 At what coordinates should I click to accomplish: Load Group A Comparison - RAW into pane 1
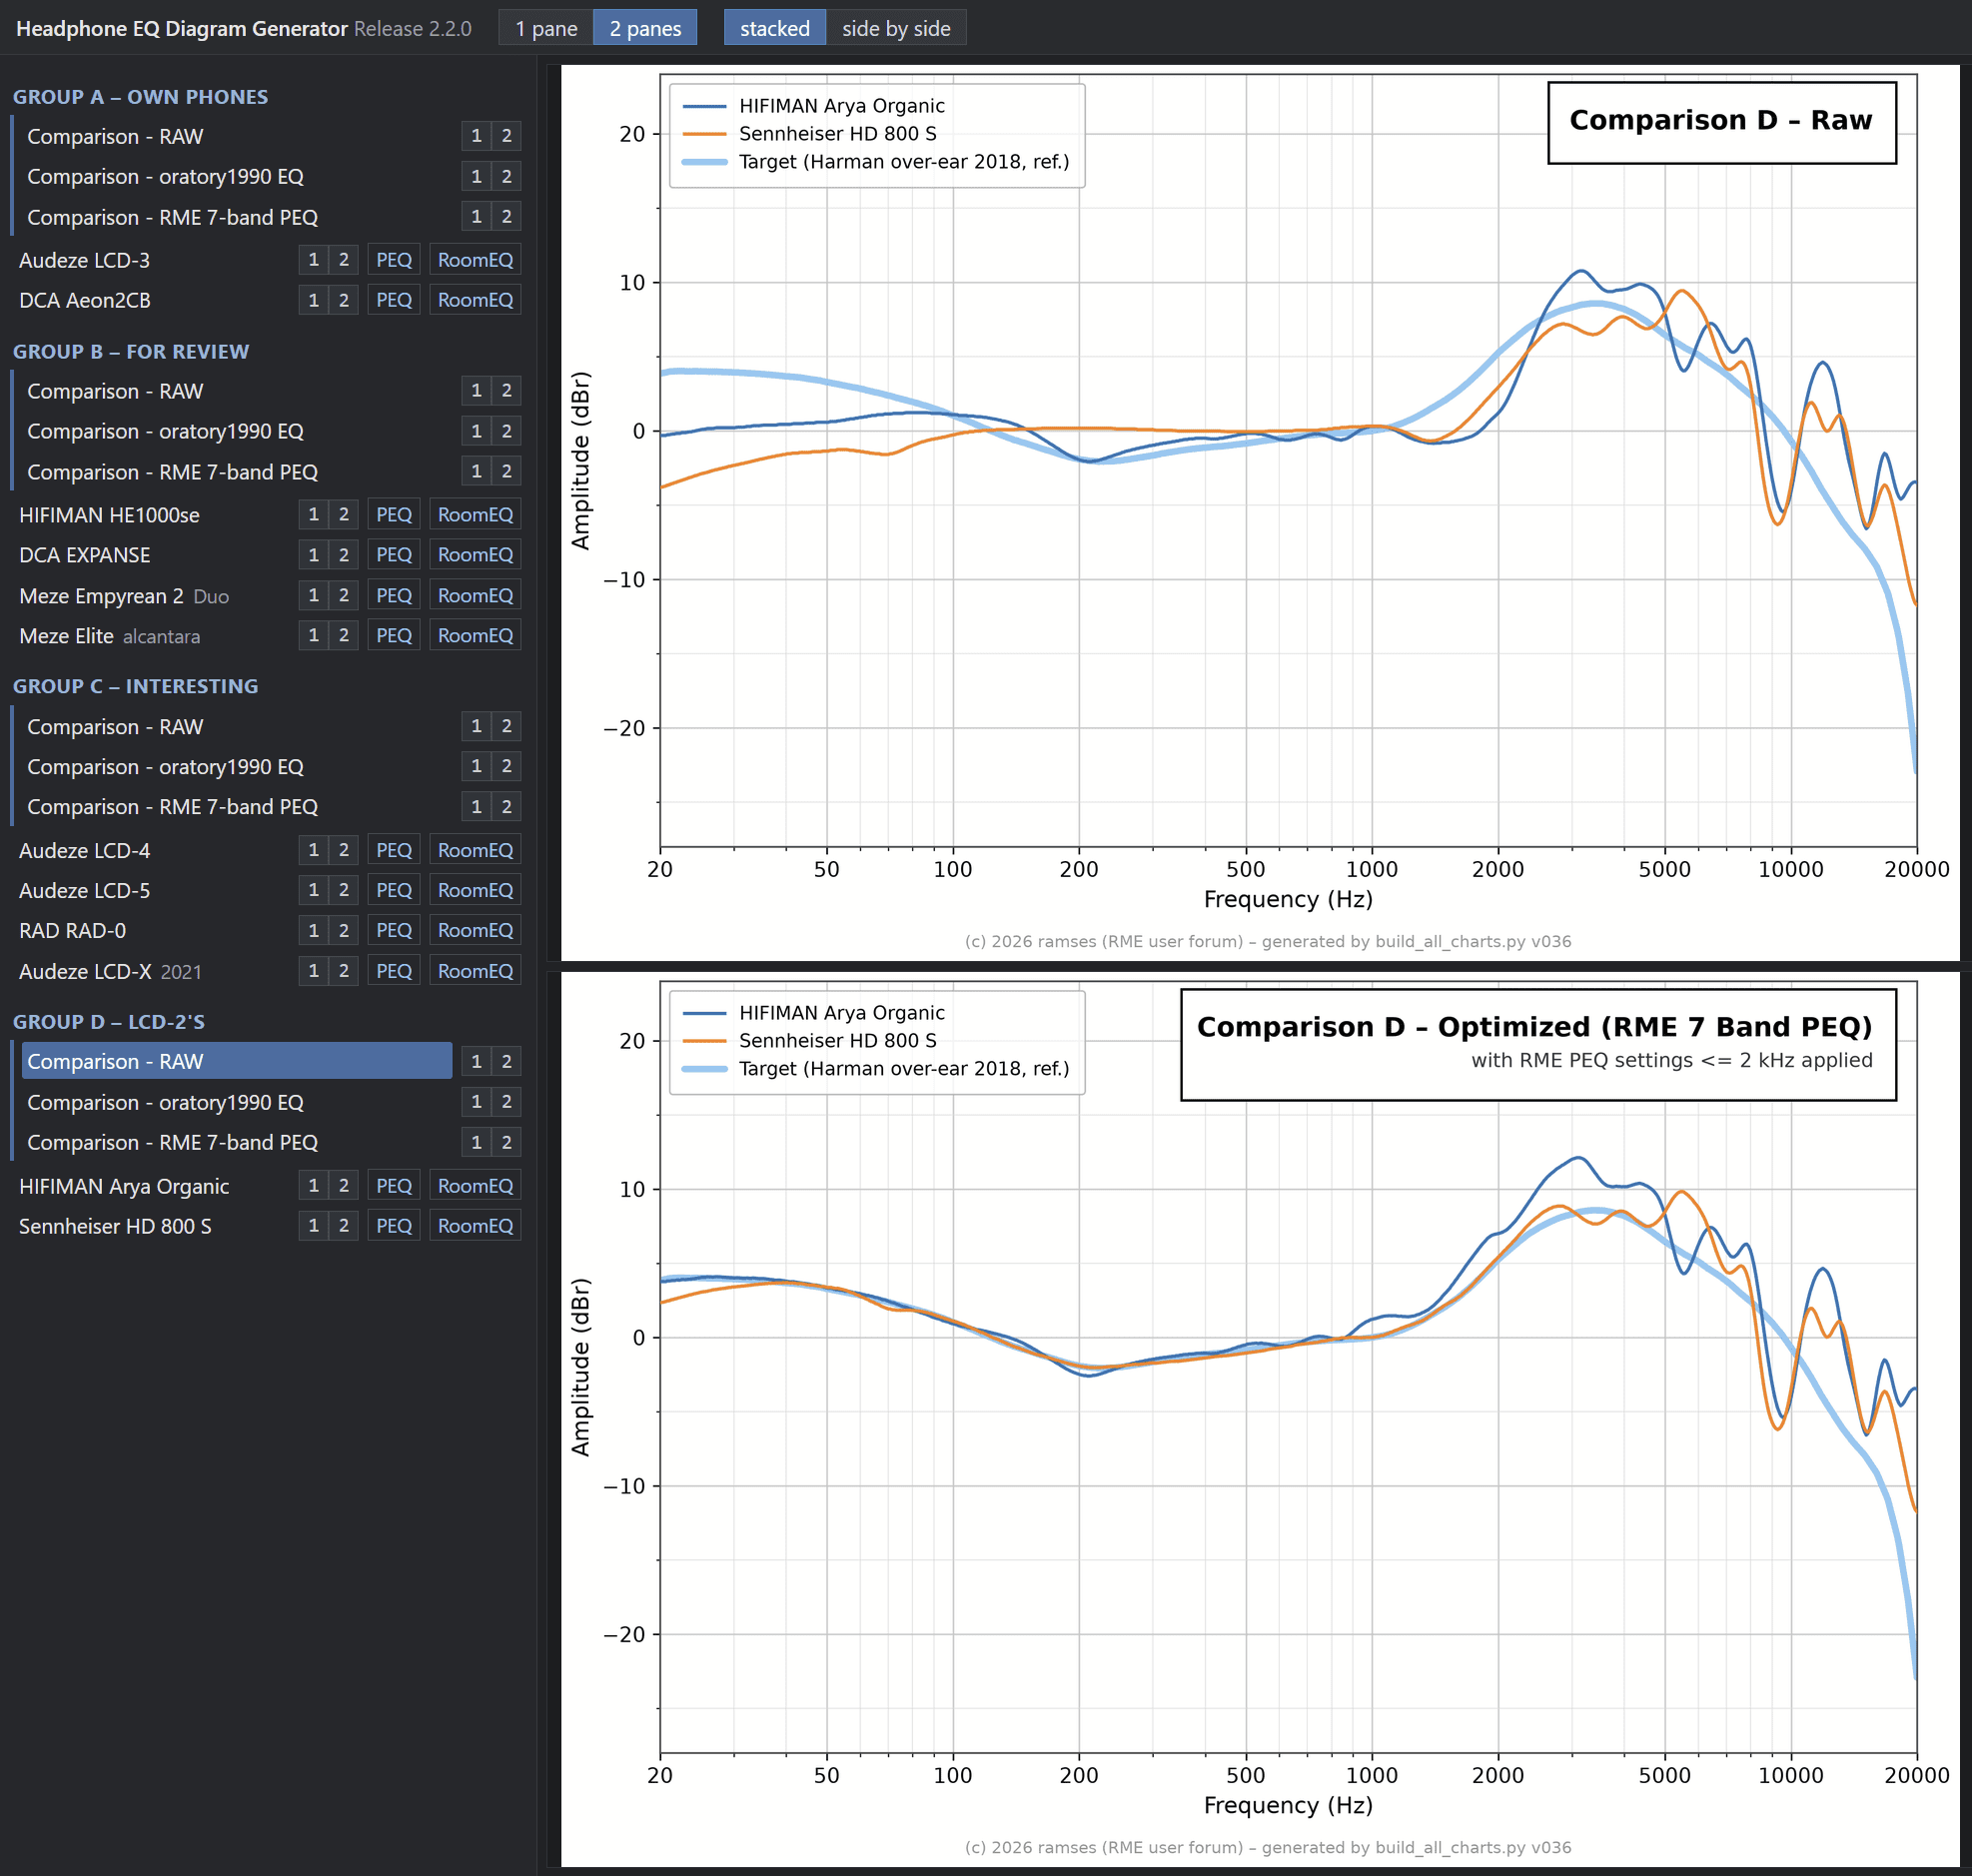(476, 136)
